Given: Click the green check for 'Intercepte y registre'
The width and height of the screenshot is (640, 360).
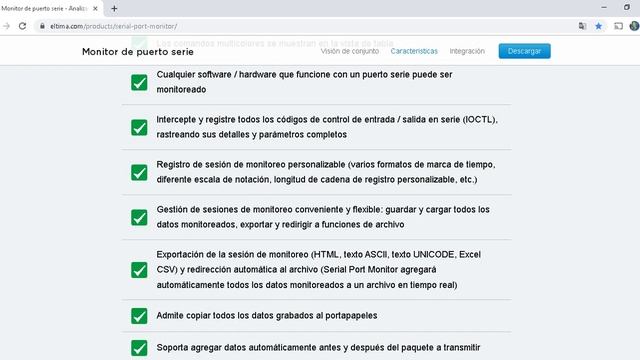Looking at the screenshot, I should pos(139,127).
